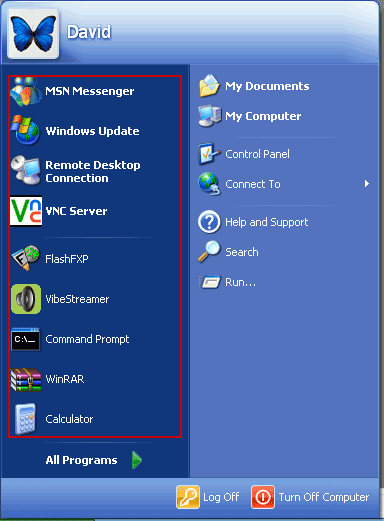Click the blue butterfly user picture
The image size is (384, 521).
click(x=33, y=34)
